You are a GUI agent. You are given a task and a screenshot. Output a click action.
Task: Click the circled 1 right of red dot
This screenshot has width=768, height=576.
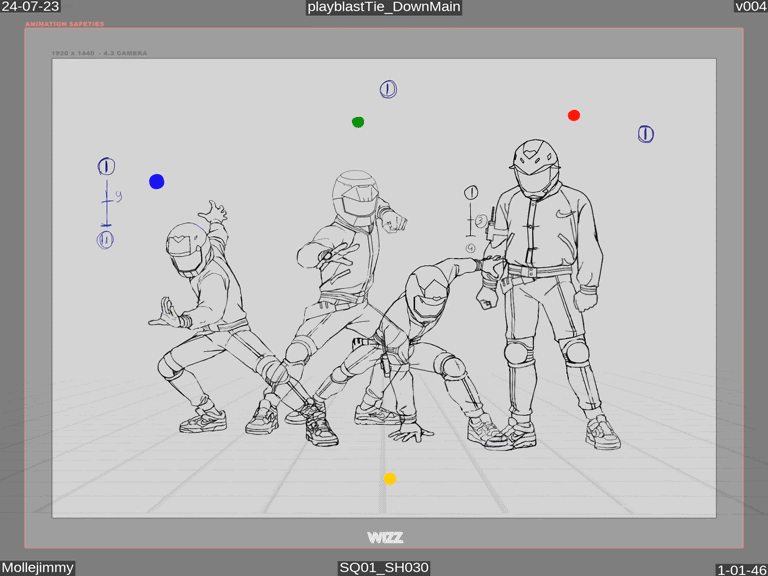click(x=646, y=134)
